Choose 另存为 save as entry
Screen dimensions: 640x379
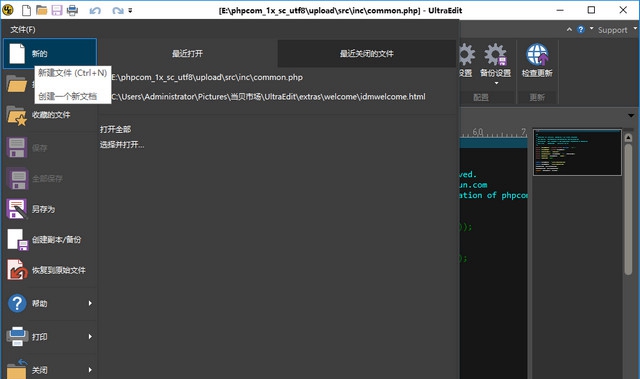pos(50,209)
